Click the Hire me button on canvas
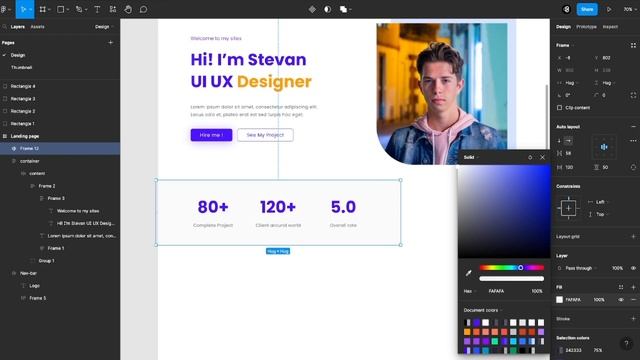The width and height of the screenshot is (640, 360). tap(211, 135)
